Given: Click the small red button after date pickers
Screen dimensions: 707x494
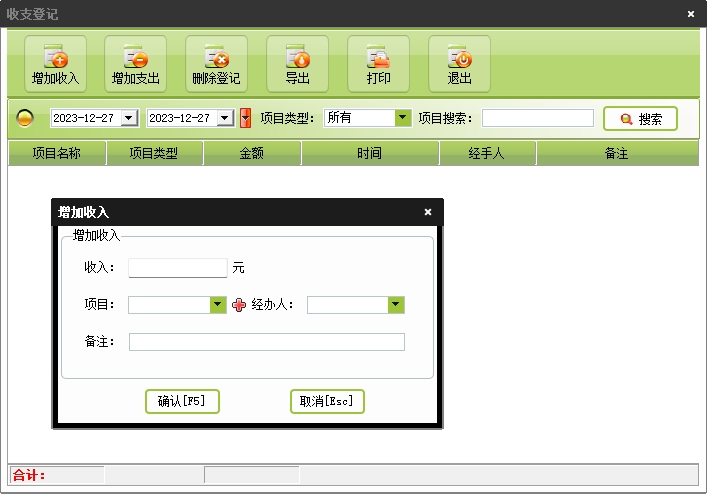Looking at the screenshot, I should tap(245, 118).
